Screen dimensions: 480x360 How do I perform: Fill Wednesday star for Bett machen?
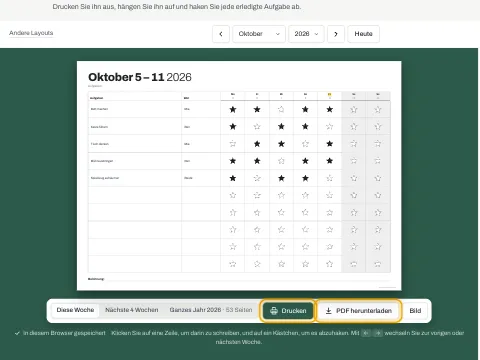(281, 109)
